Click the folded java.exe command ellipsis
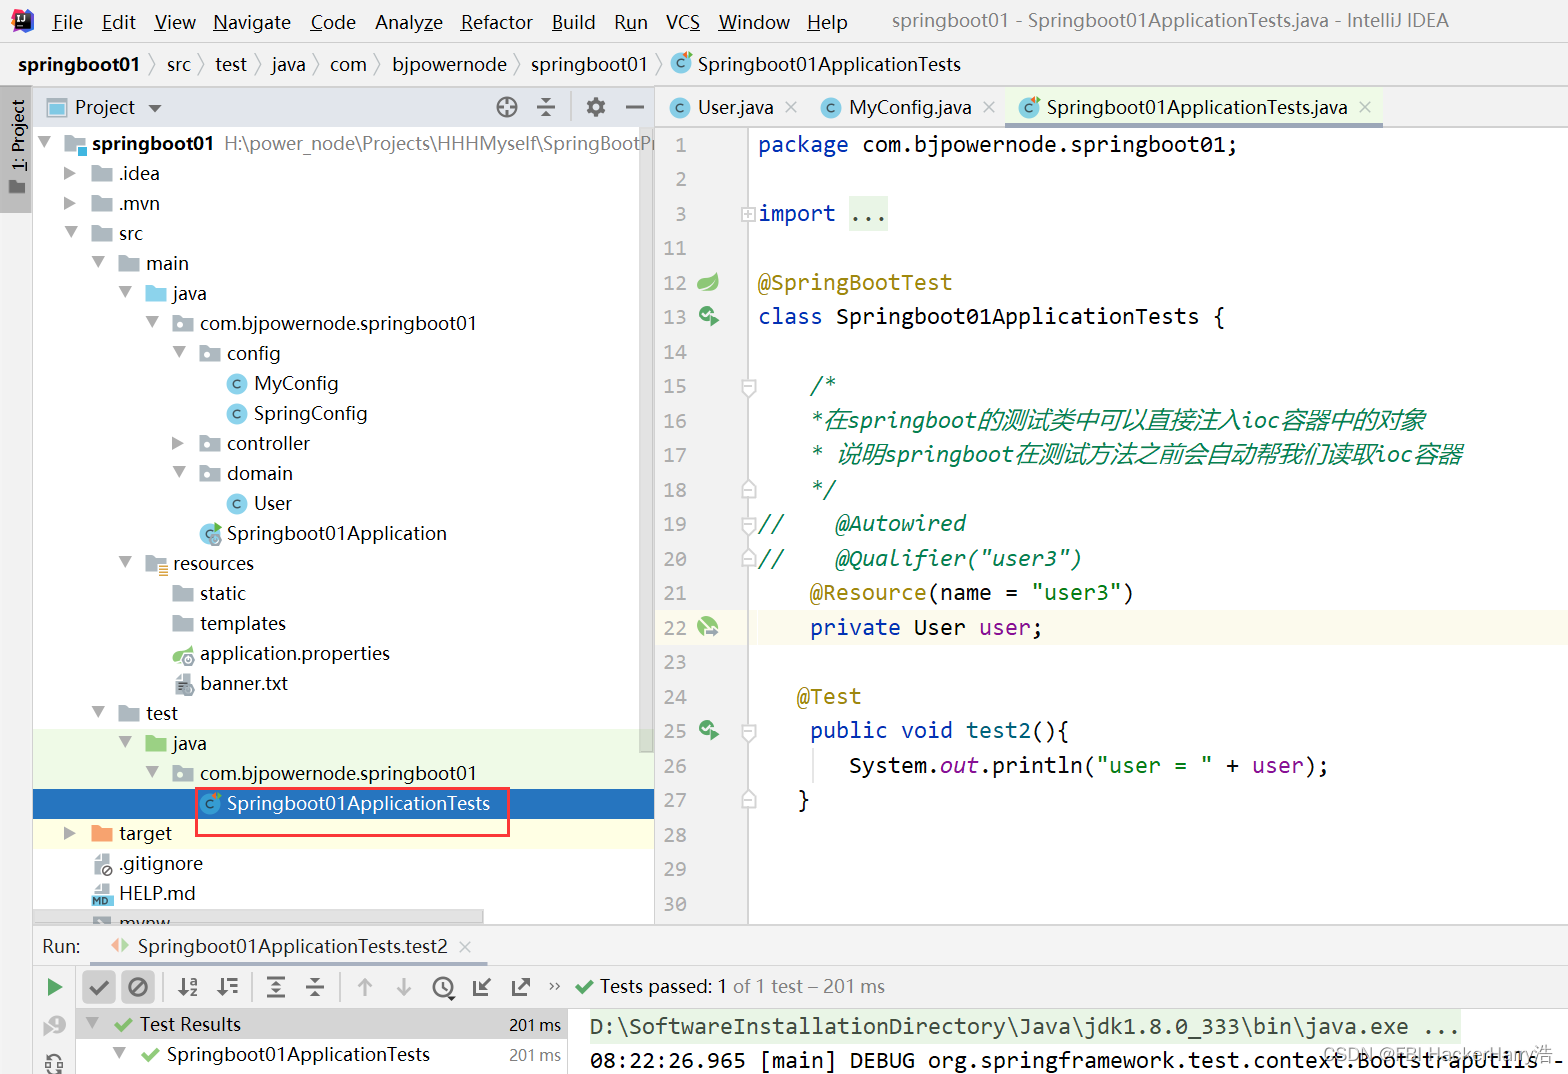Screen dimensions: 1568x1074 [1441, 1027]
